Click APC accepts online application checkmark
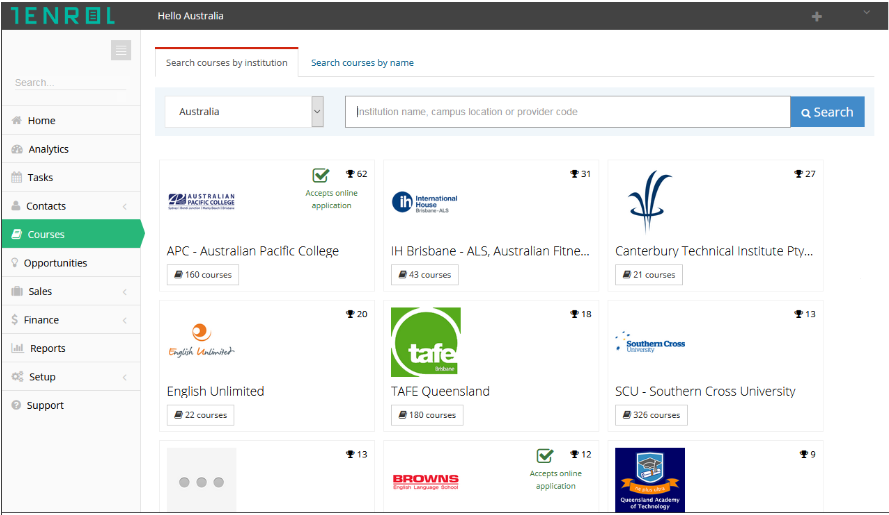This screenshot has height=515, width=889. (x=321, y=175)
